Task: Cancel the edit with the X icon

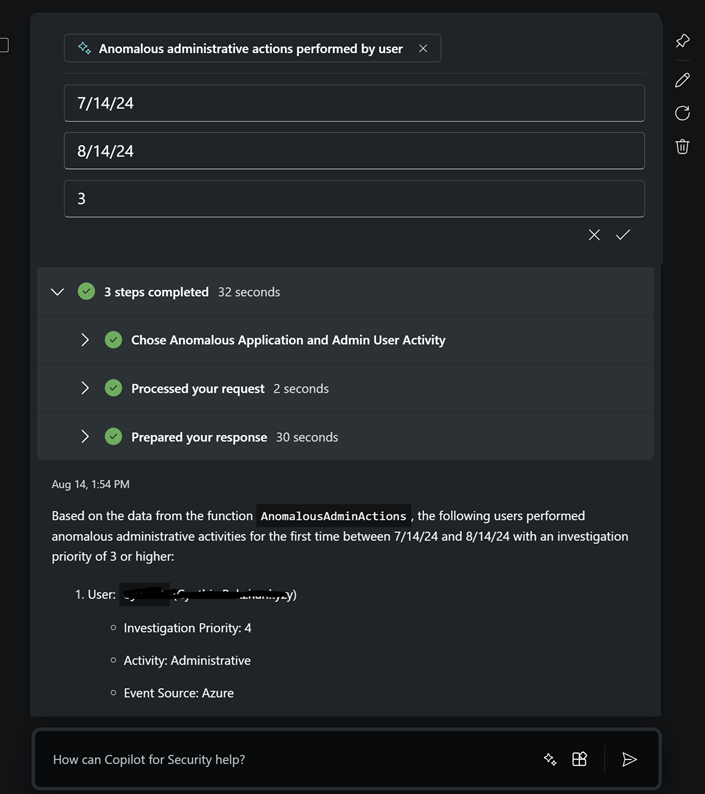Action: point(594,235)
